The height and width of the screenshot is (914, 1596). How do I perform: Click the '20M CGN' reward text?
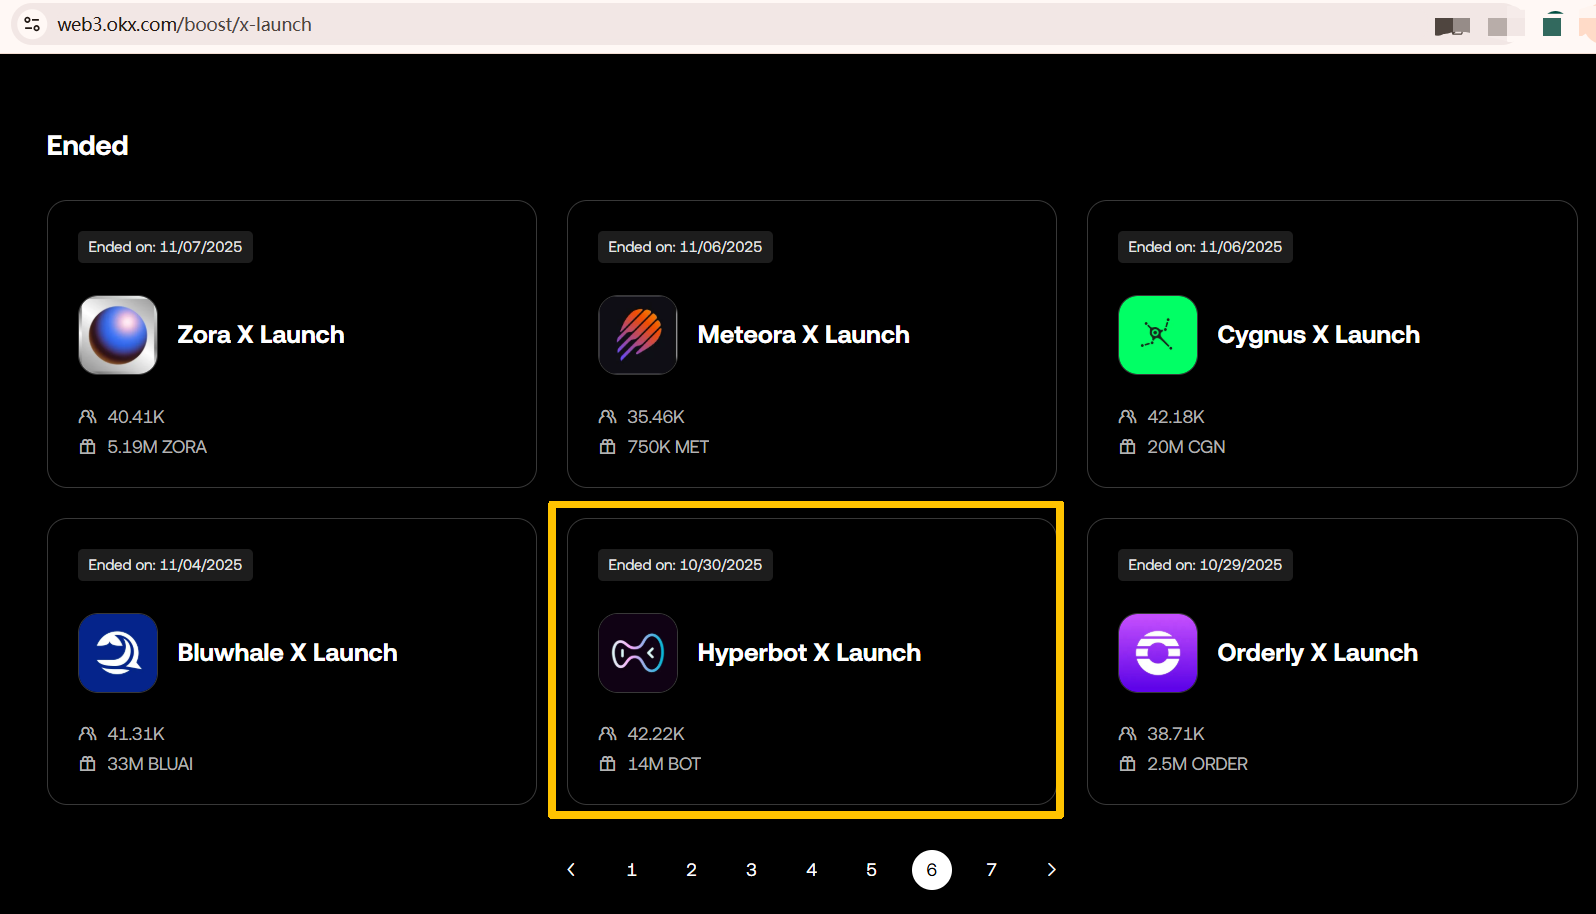click(x=1186, y=447)
